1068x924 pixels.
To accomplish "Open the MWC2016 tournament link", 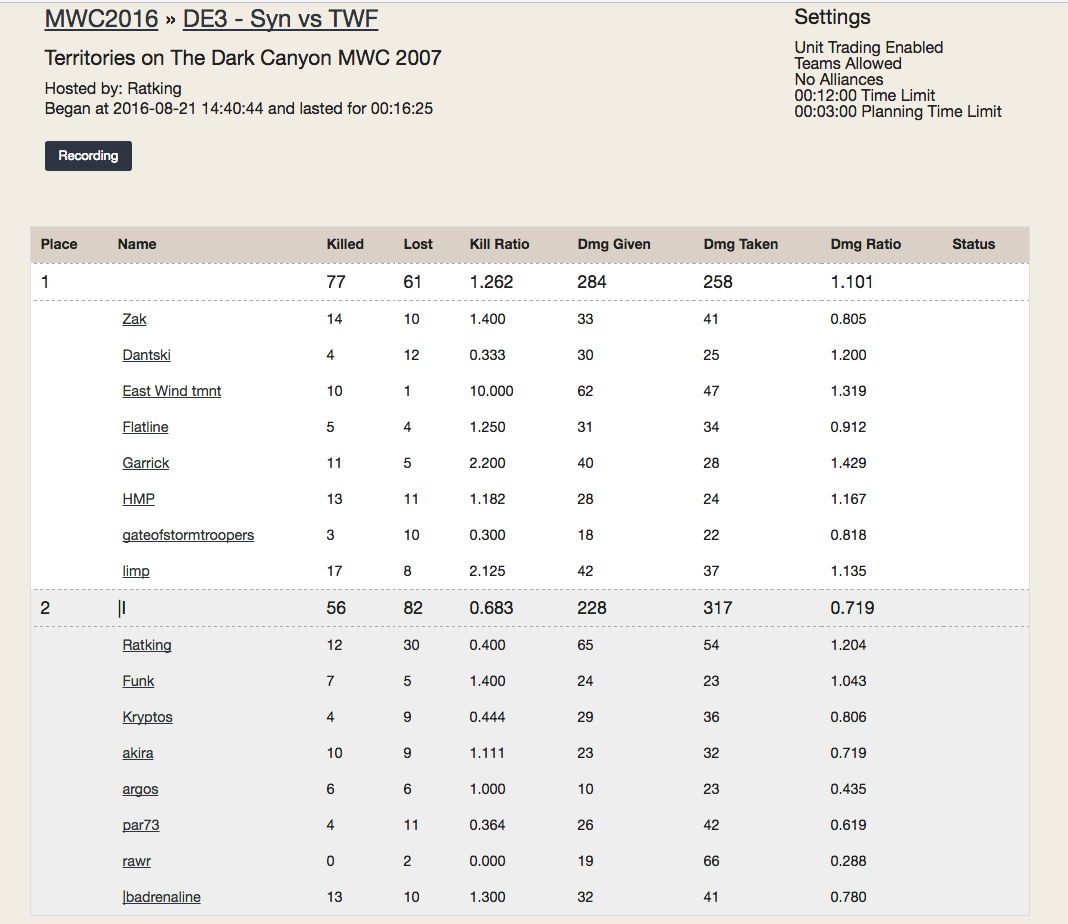I will [101, 19].
